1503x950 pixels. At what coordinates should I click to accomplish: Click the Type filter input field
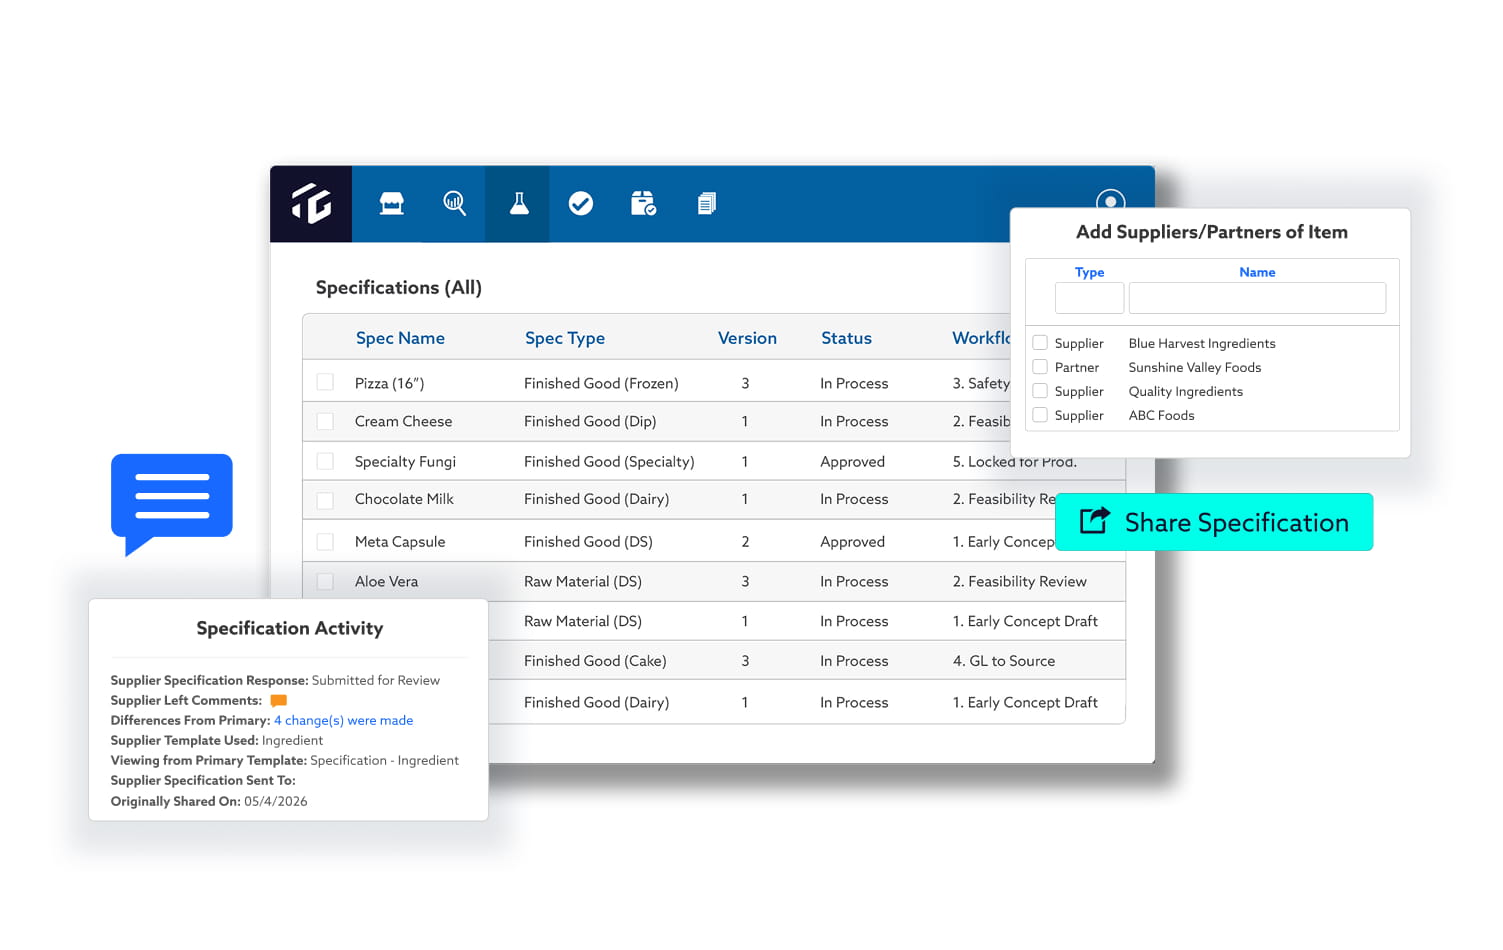1089,298
